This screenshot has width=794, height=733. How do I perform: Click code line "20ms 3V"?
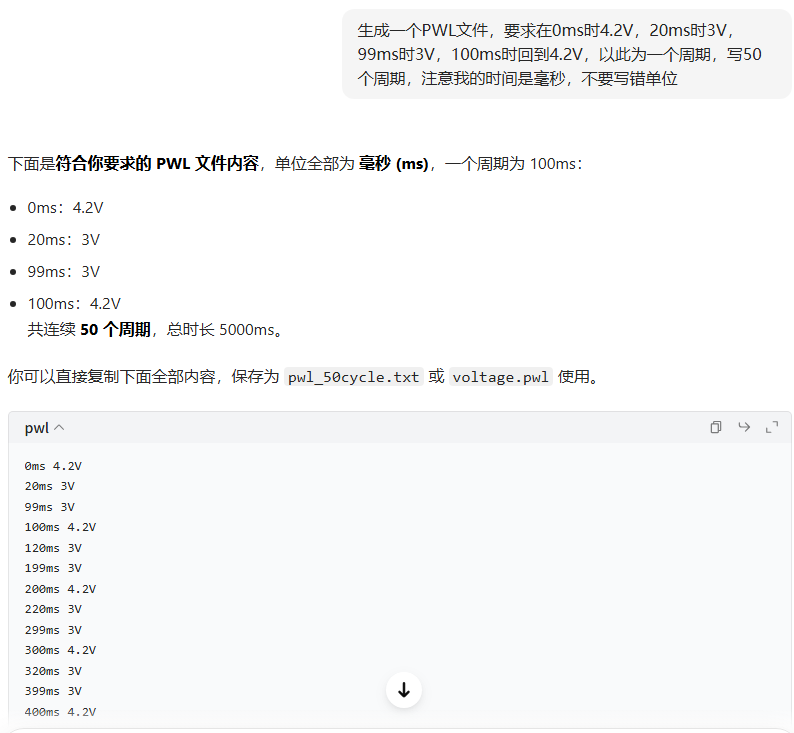pyautogui.click(x=50, y=486)
